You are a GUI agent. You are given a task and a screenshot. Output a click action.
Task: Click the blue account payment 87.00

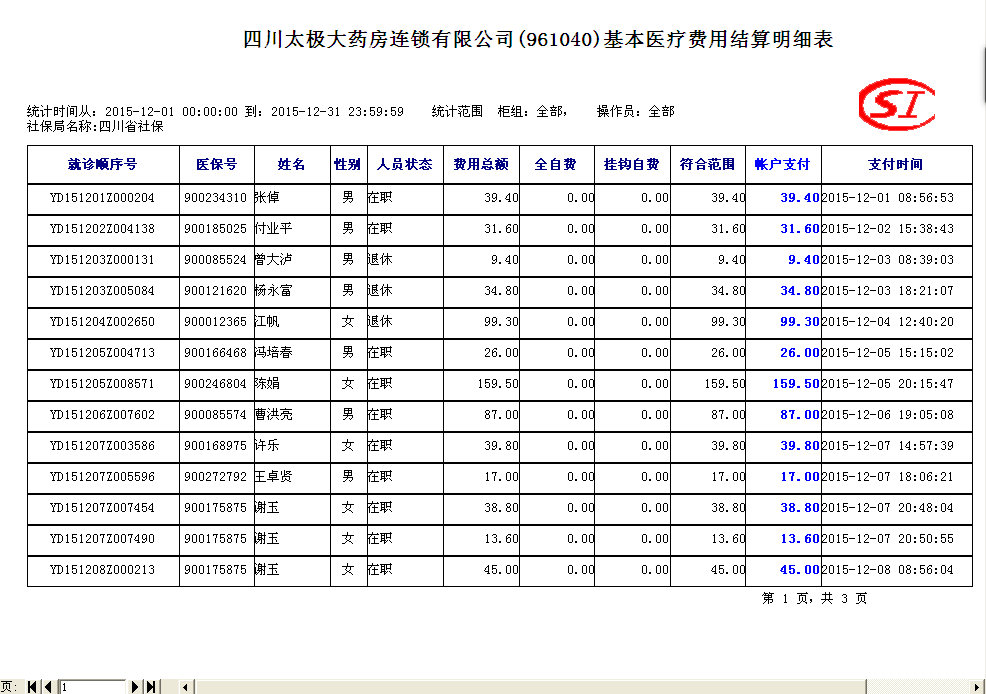pos(800,415)
